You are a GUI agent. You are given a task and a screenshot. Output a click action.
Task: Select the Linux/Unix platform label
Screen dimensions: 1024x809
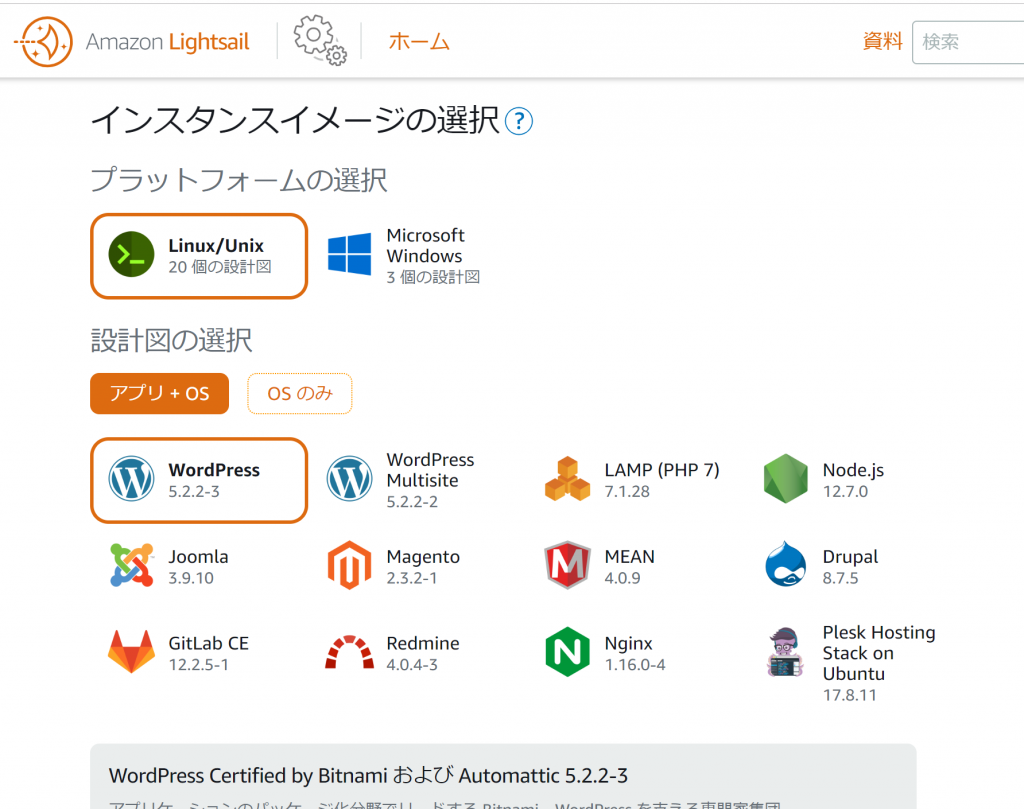[216, 246]
